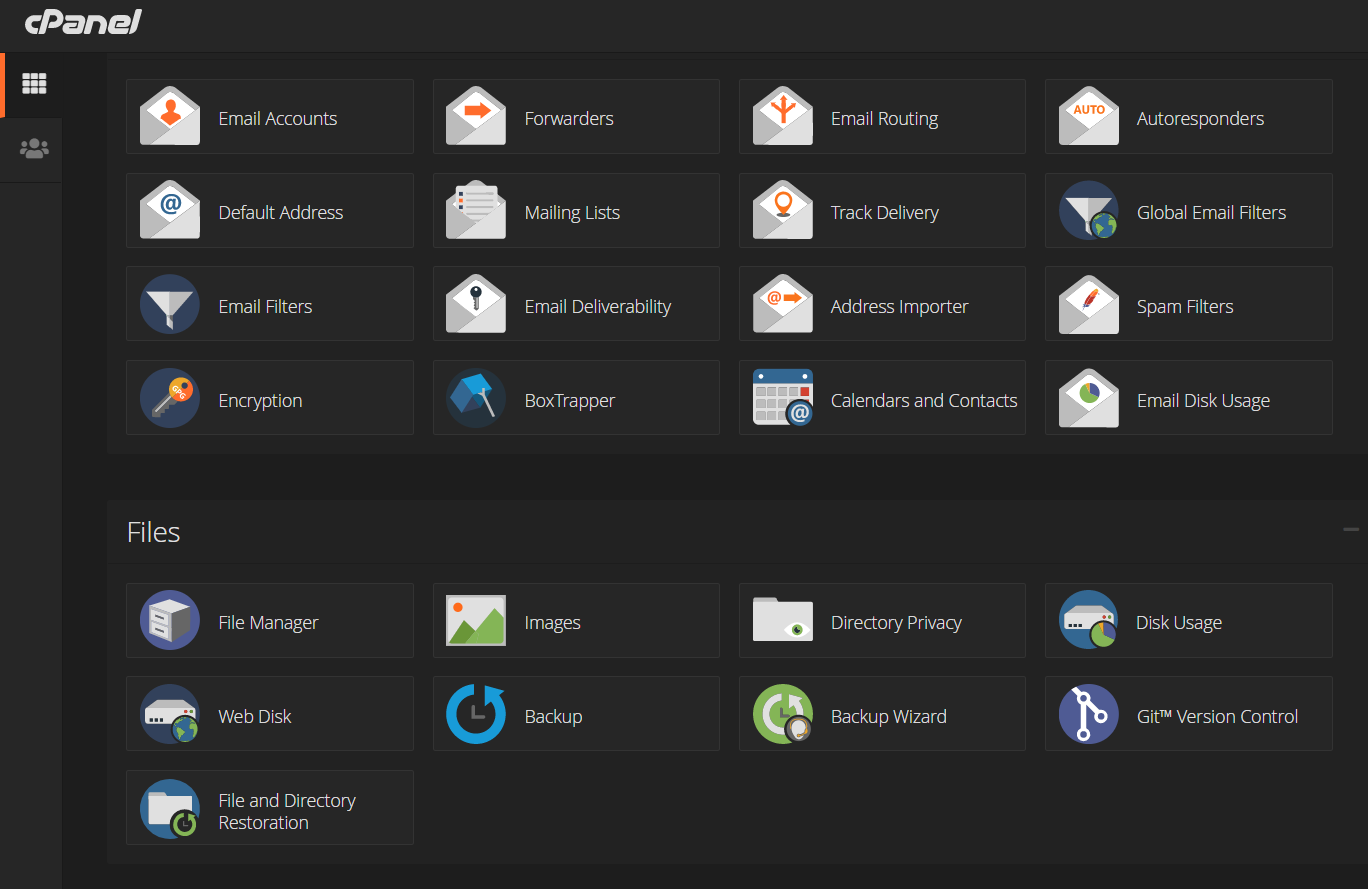Open the Spam Filters feather icon

1088,305
